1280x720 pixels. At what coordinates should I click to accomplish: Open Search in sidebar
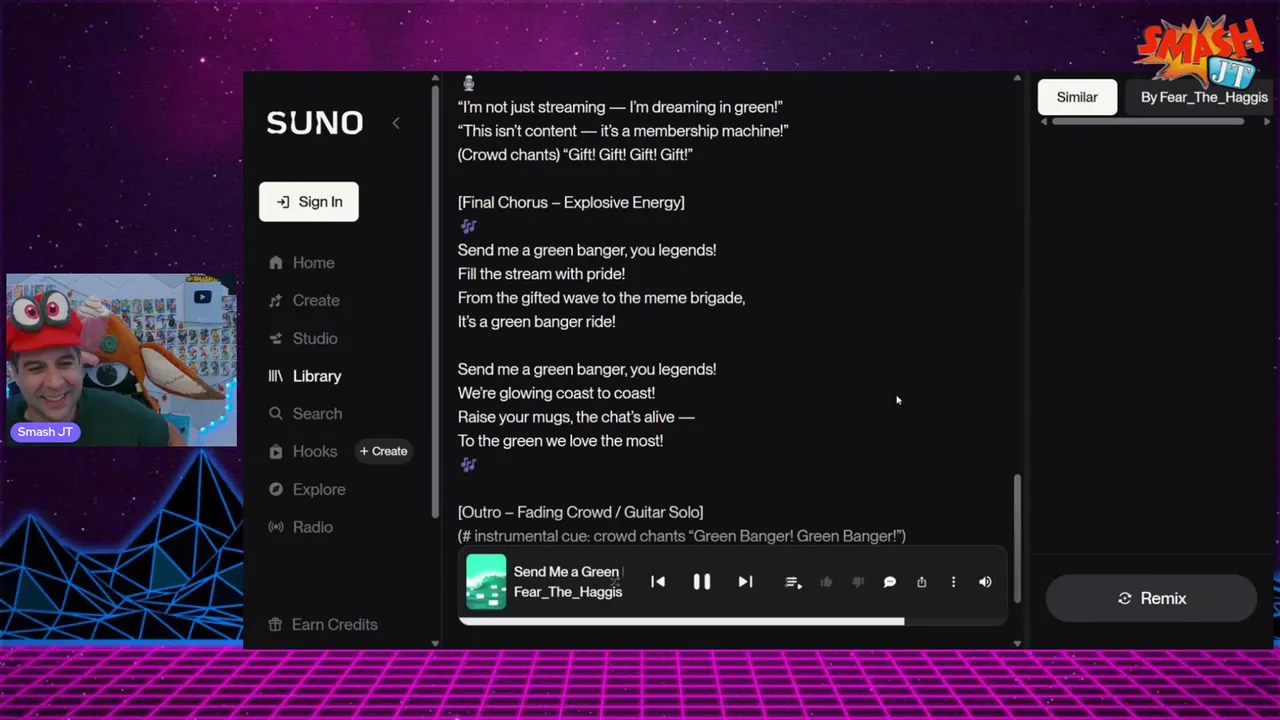(317, 414)
